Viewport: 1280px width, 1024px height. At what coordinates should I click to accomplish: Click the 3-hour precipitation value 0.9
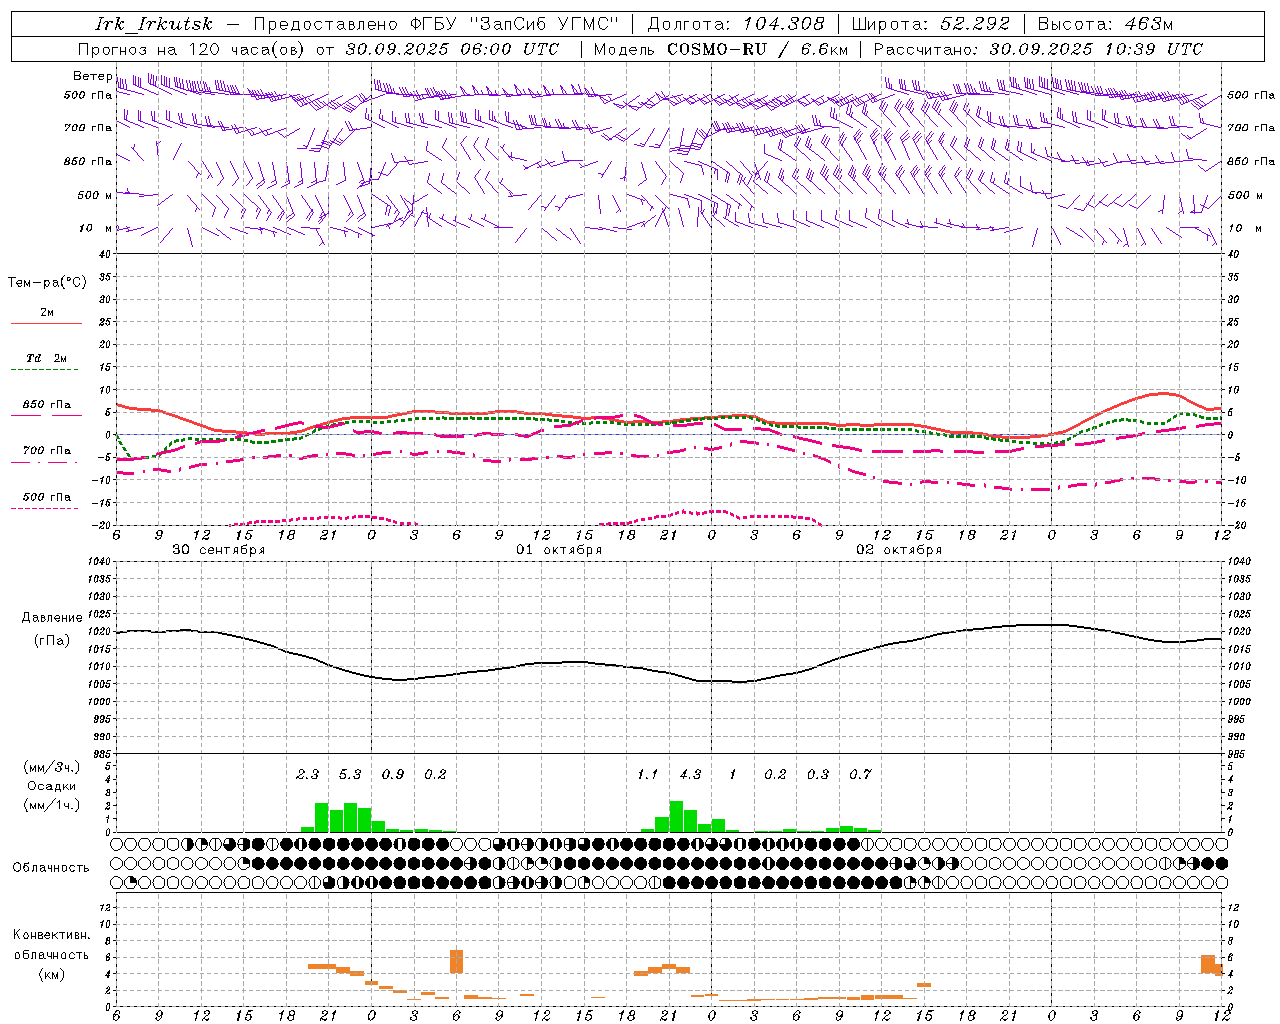(x=393, y=774)
